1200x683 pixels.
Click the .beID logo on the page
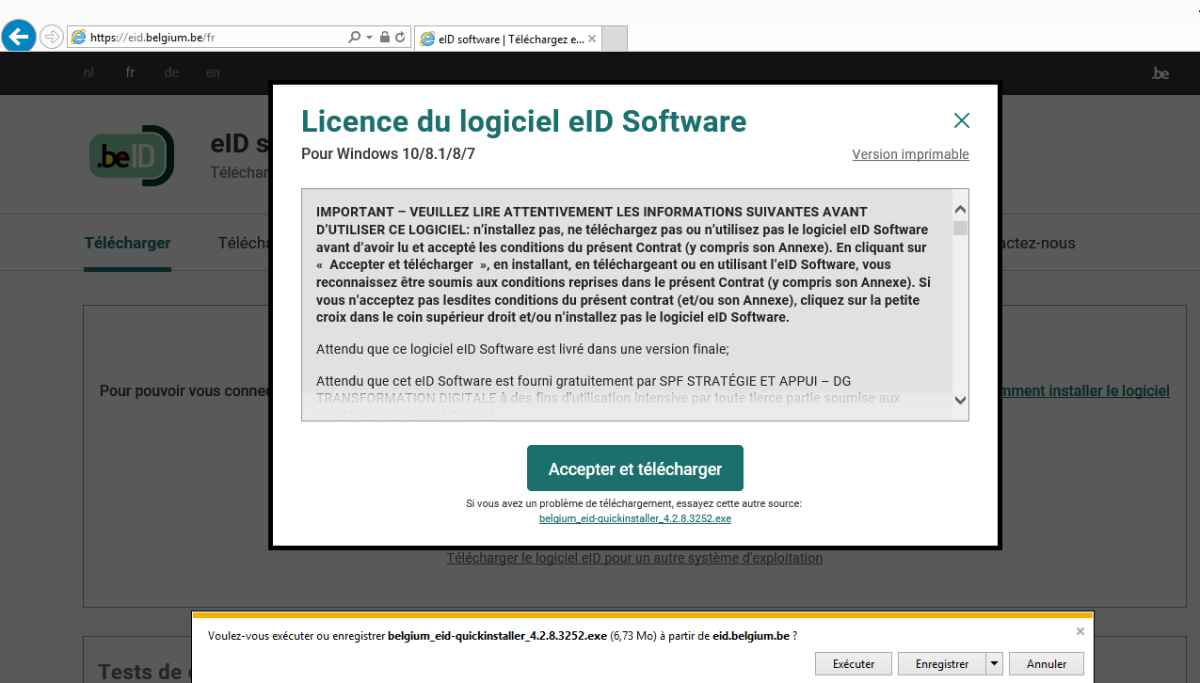pos(132,156)
